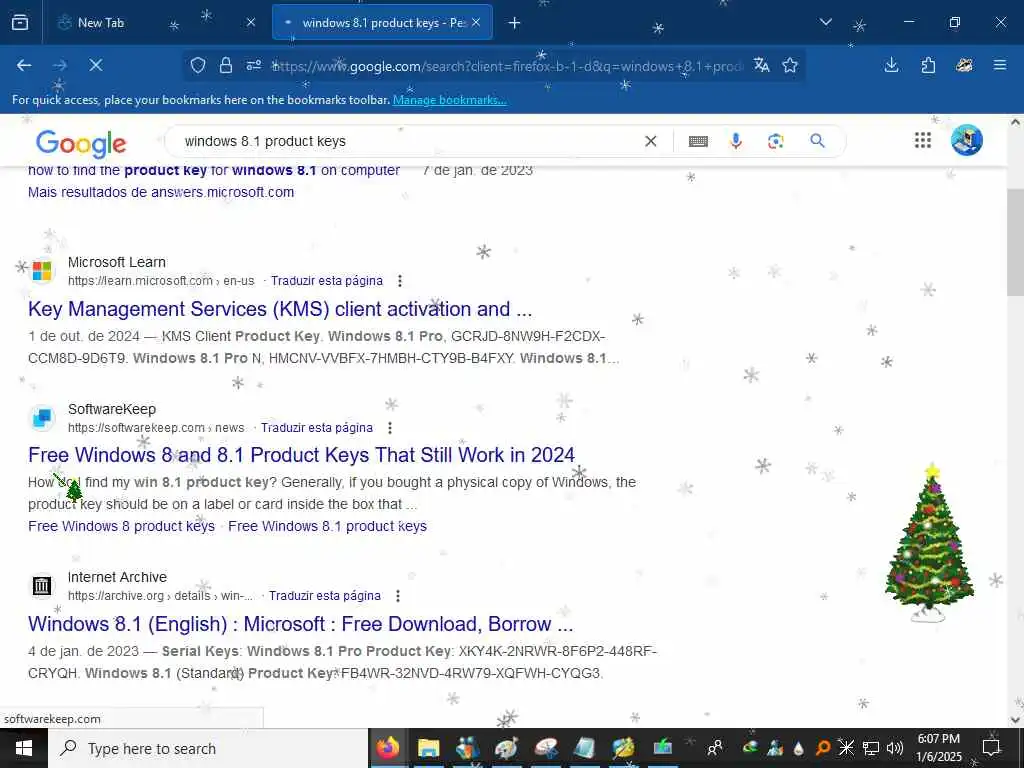This screenshot has width=1024, height=768.
Task: Translate this page via address bar icon
Action: pos(761,65)
